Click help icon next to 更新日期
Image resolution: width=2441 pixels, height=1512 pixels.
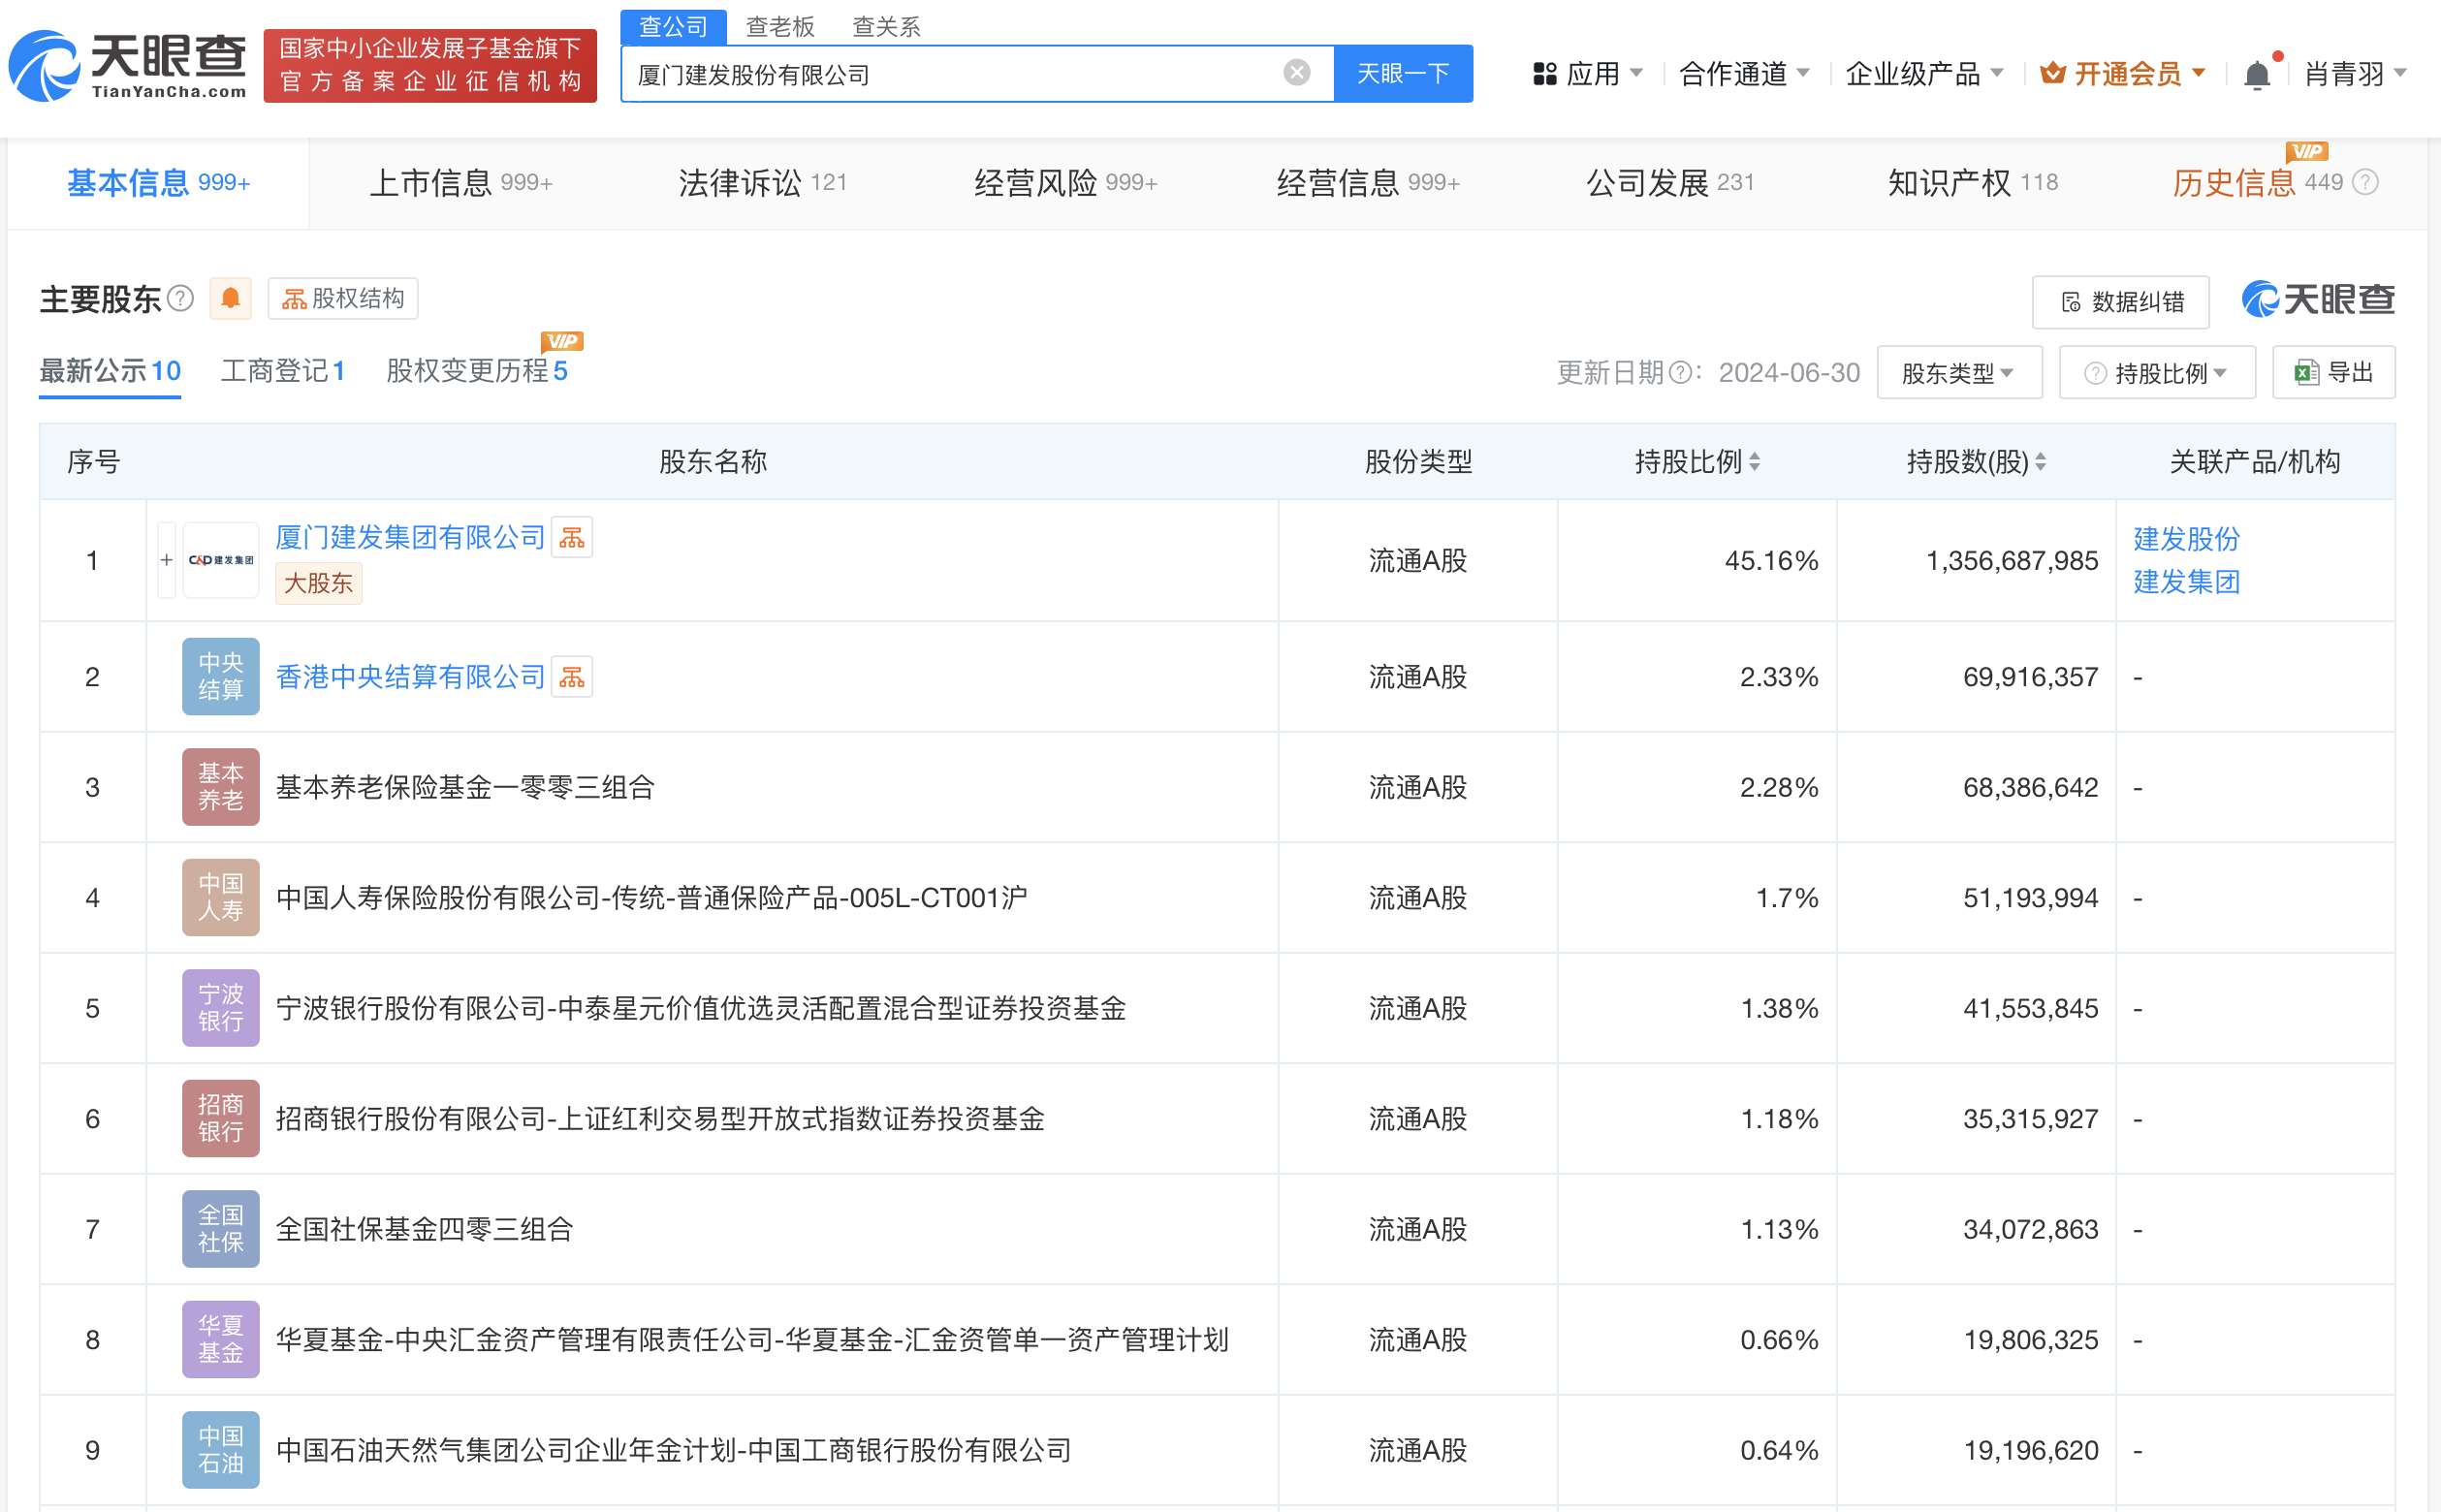(x=1681, y=373)
